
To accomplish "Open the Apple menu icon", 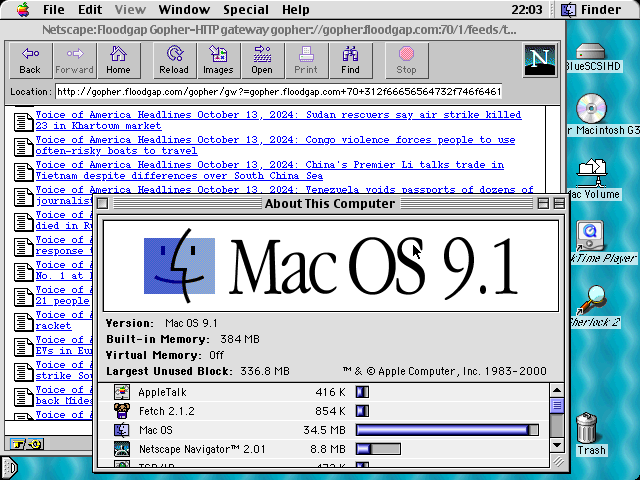I will point(23,9).
